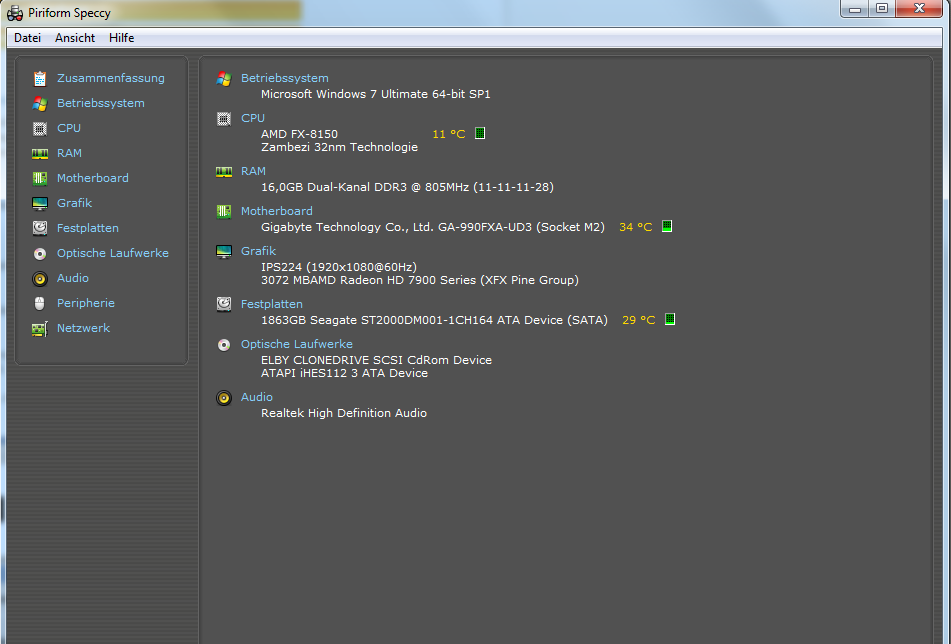The height and width of the screenshot is (644, 951).
Task: Click the Zambezi 32nm Technologie text
Action: tap(339, 147)
